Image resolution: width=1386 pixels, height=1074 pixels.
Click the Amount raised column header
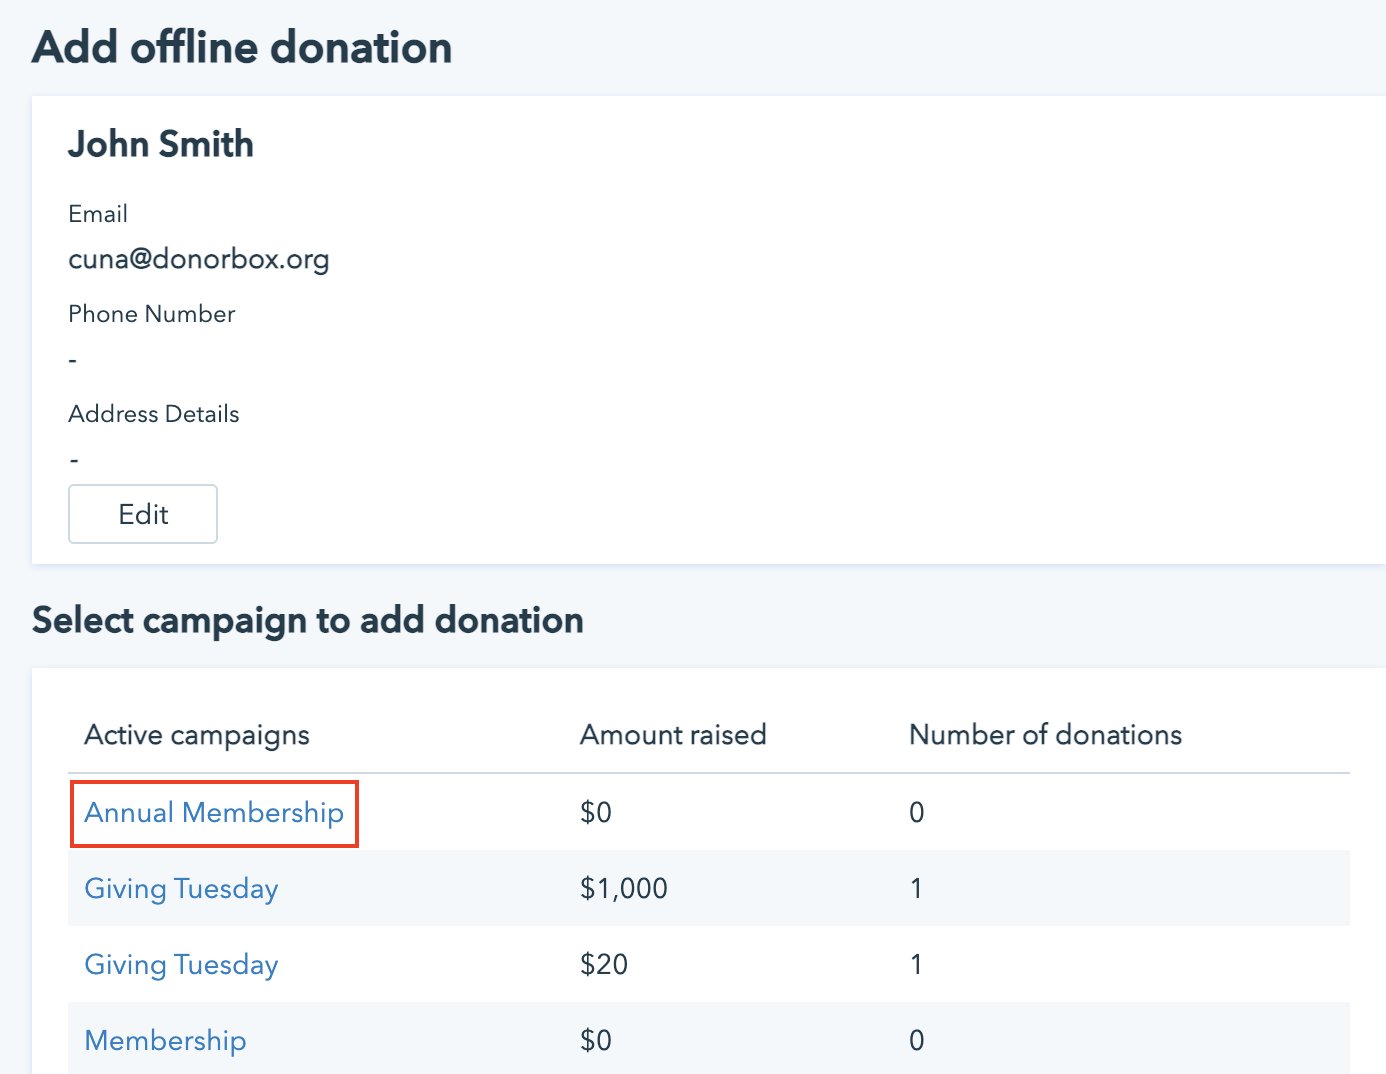pyautogui.click(x=673, y=735)
